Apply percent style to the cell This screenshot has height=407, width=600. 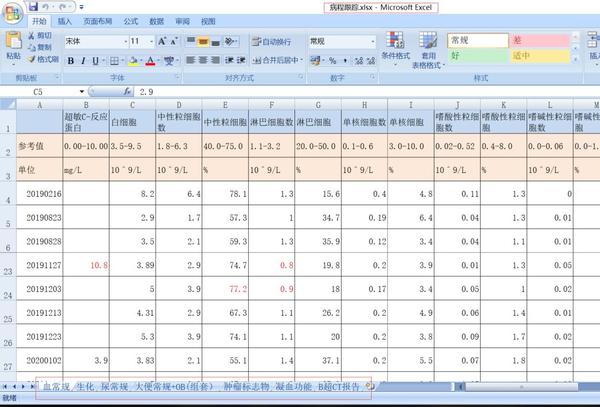[333, 60]
